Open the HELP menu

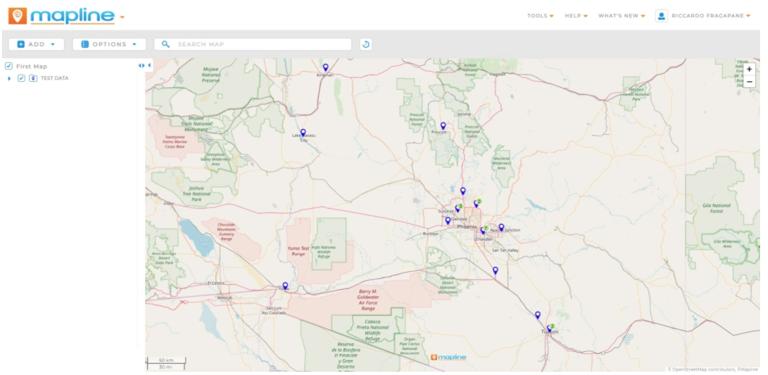576,16
